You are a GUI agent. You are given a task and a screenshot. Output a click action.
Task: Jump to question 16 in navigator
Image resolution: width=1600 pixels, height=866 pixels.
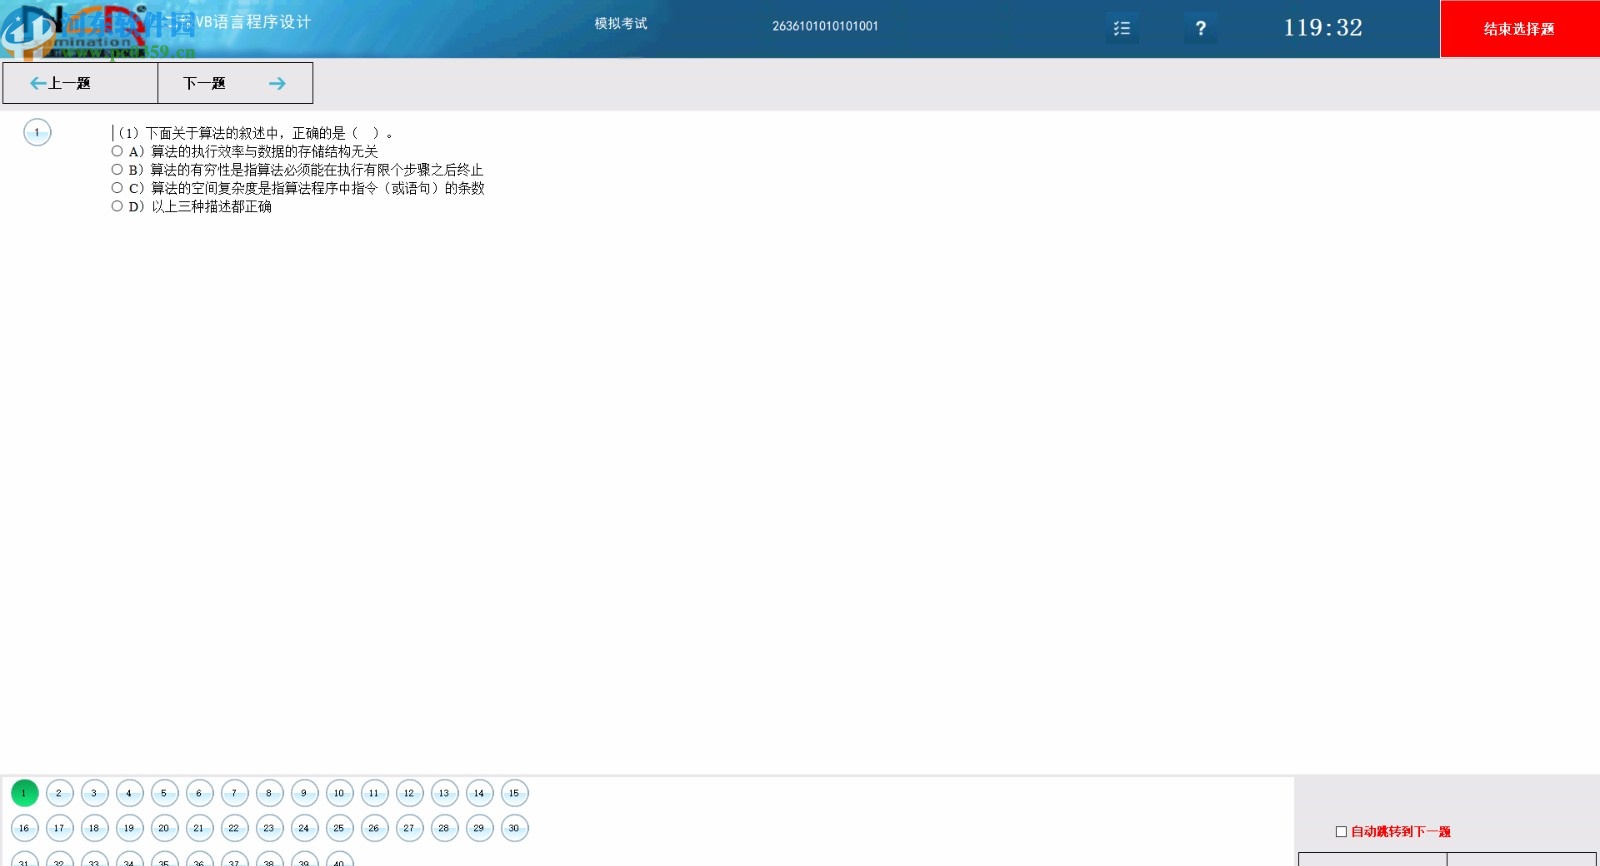click(x=24, y=828)
